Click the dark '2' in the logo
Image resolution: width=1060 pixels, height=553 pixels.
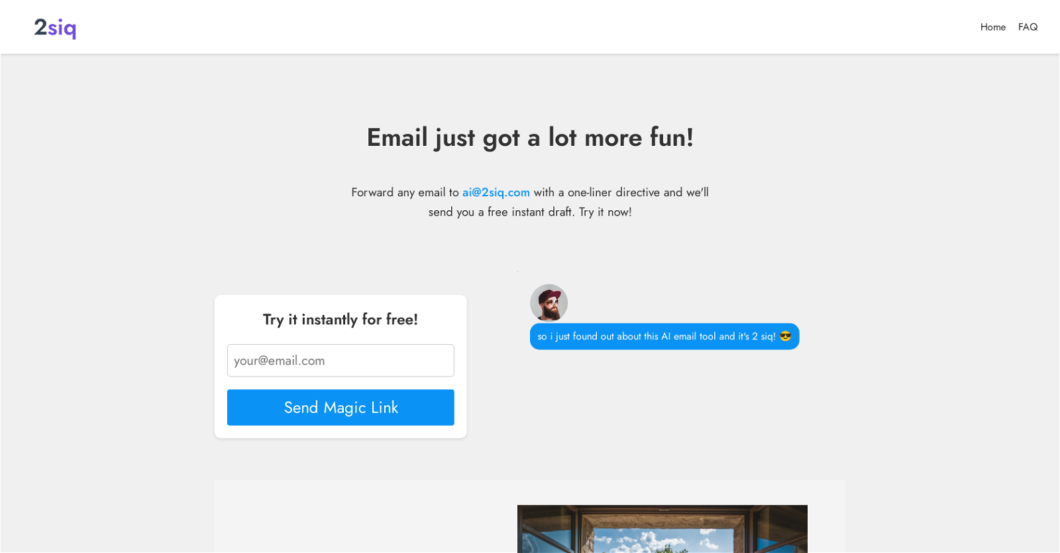pyautogui.click(x=41, y=27)
